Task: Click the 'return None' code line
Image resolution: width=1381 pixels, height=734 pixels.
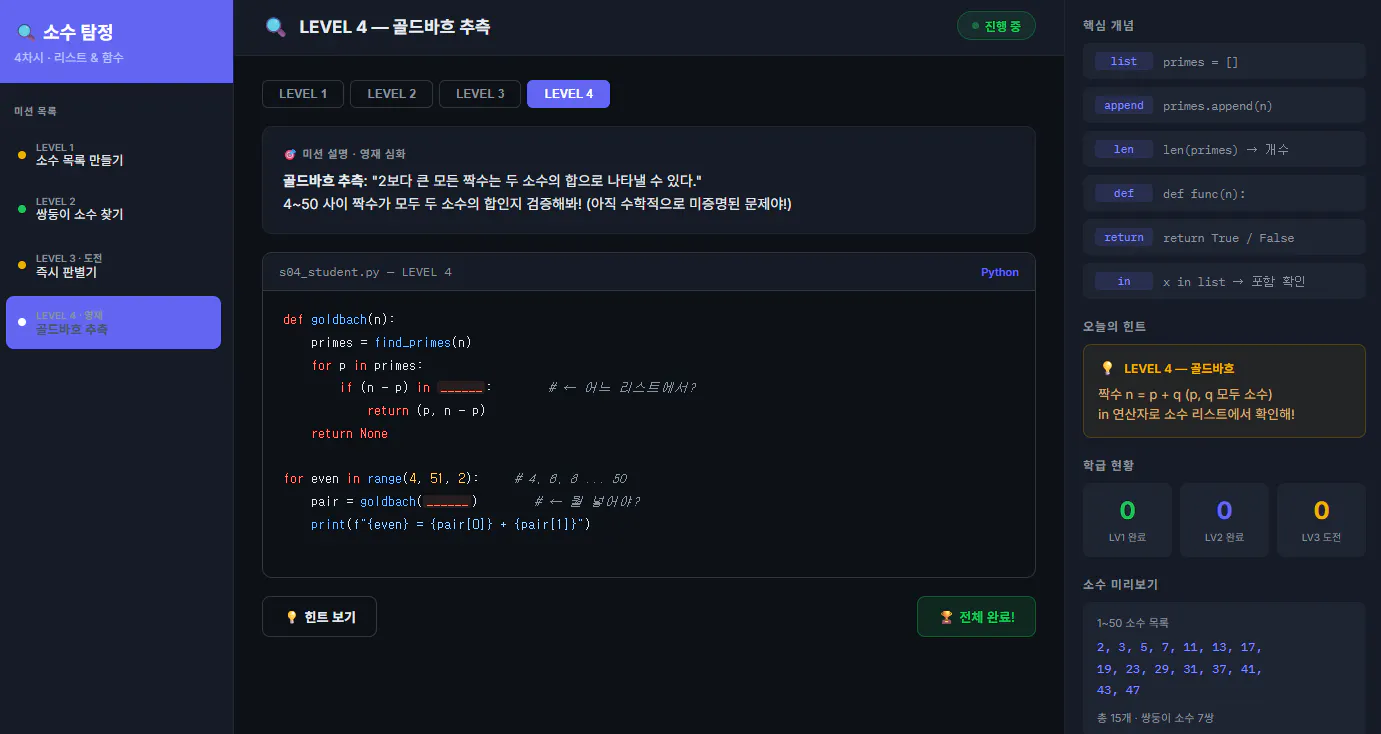Action: click(x=349, y=434)
